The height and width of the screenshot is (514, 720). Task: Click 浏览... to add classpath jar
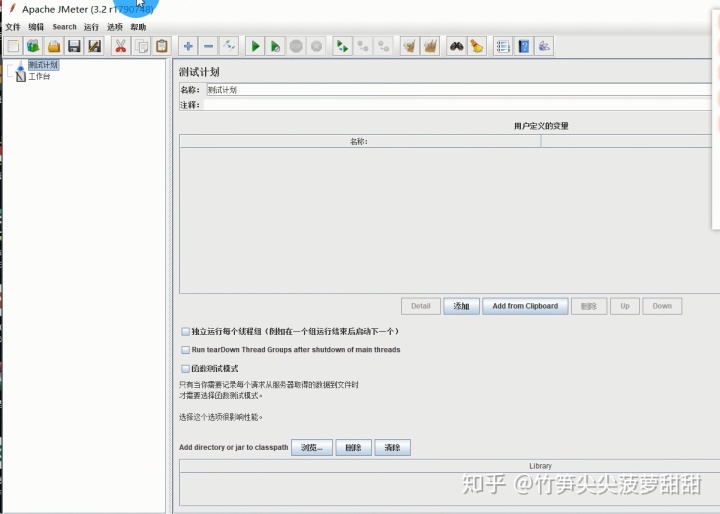312,447
